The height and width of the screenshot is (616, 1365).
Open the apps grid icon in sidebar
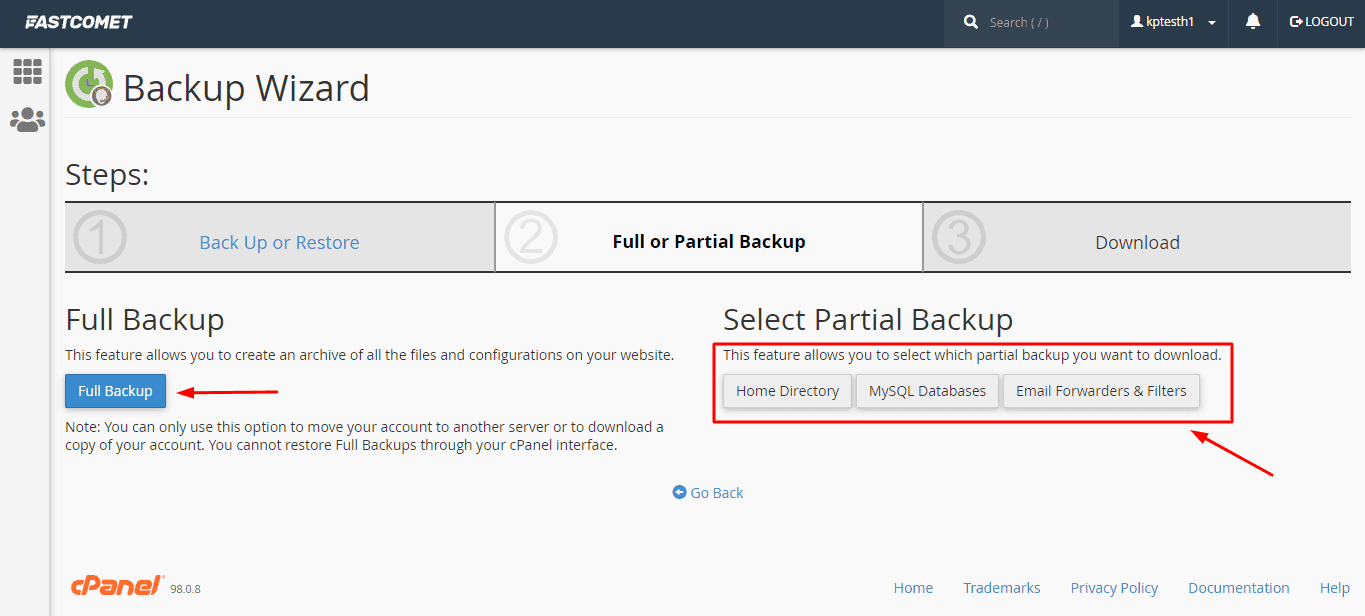point(27,71)
